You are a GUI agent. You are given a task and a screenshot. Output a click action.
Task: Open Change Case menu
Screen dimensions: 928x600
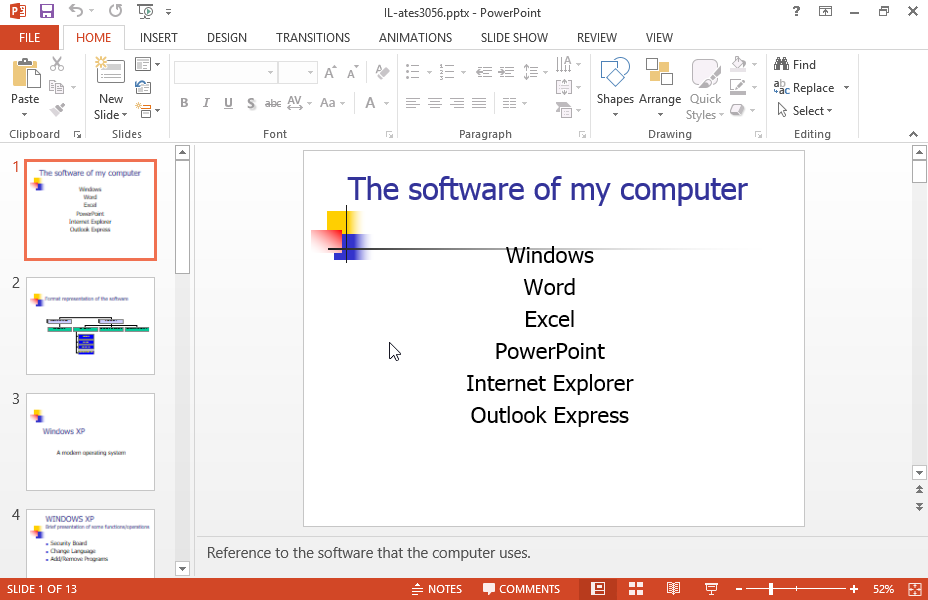point(332,103)
